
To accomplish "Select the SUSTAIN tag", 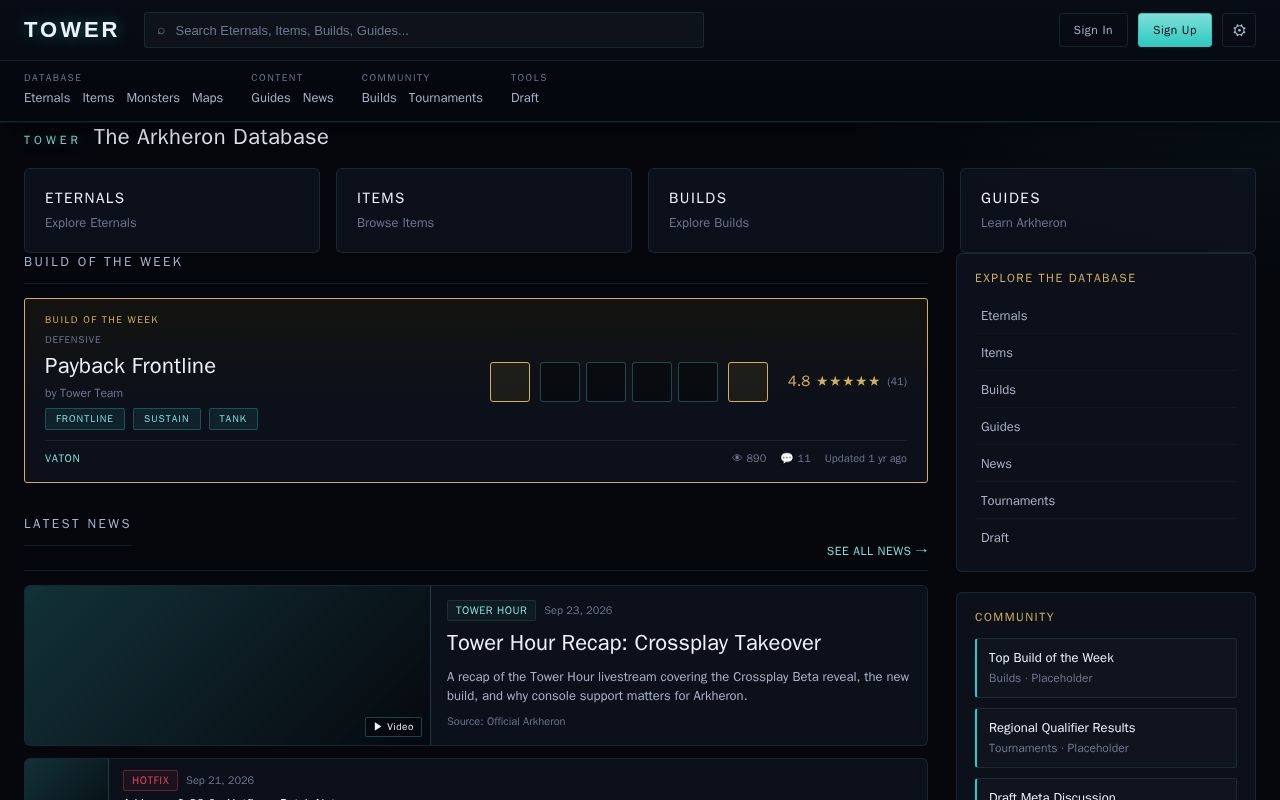I will (167, 419).
